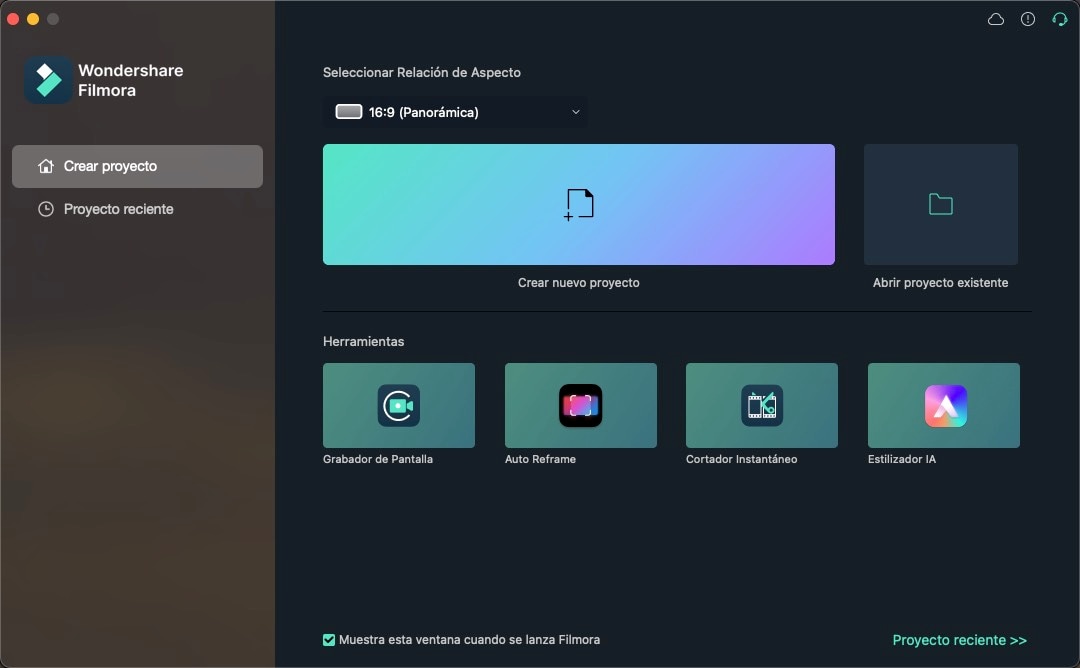The width and height of the screenshot is (1080, 668).
Task: Open the cloud storage icon
Action: 995,19
